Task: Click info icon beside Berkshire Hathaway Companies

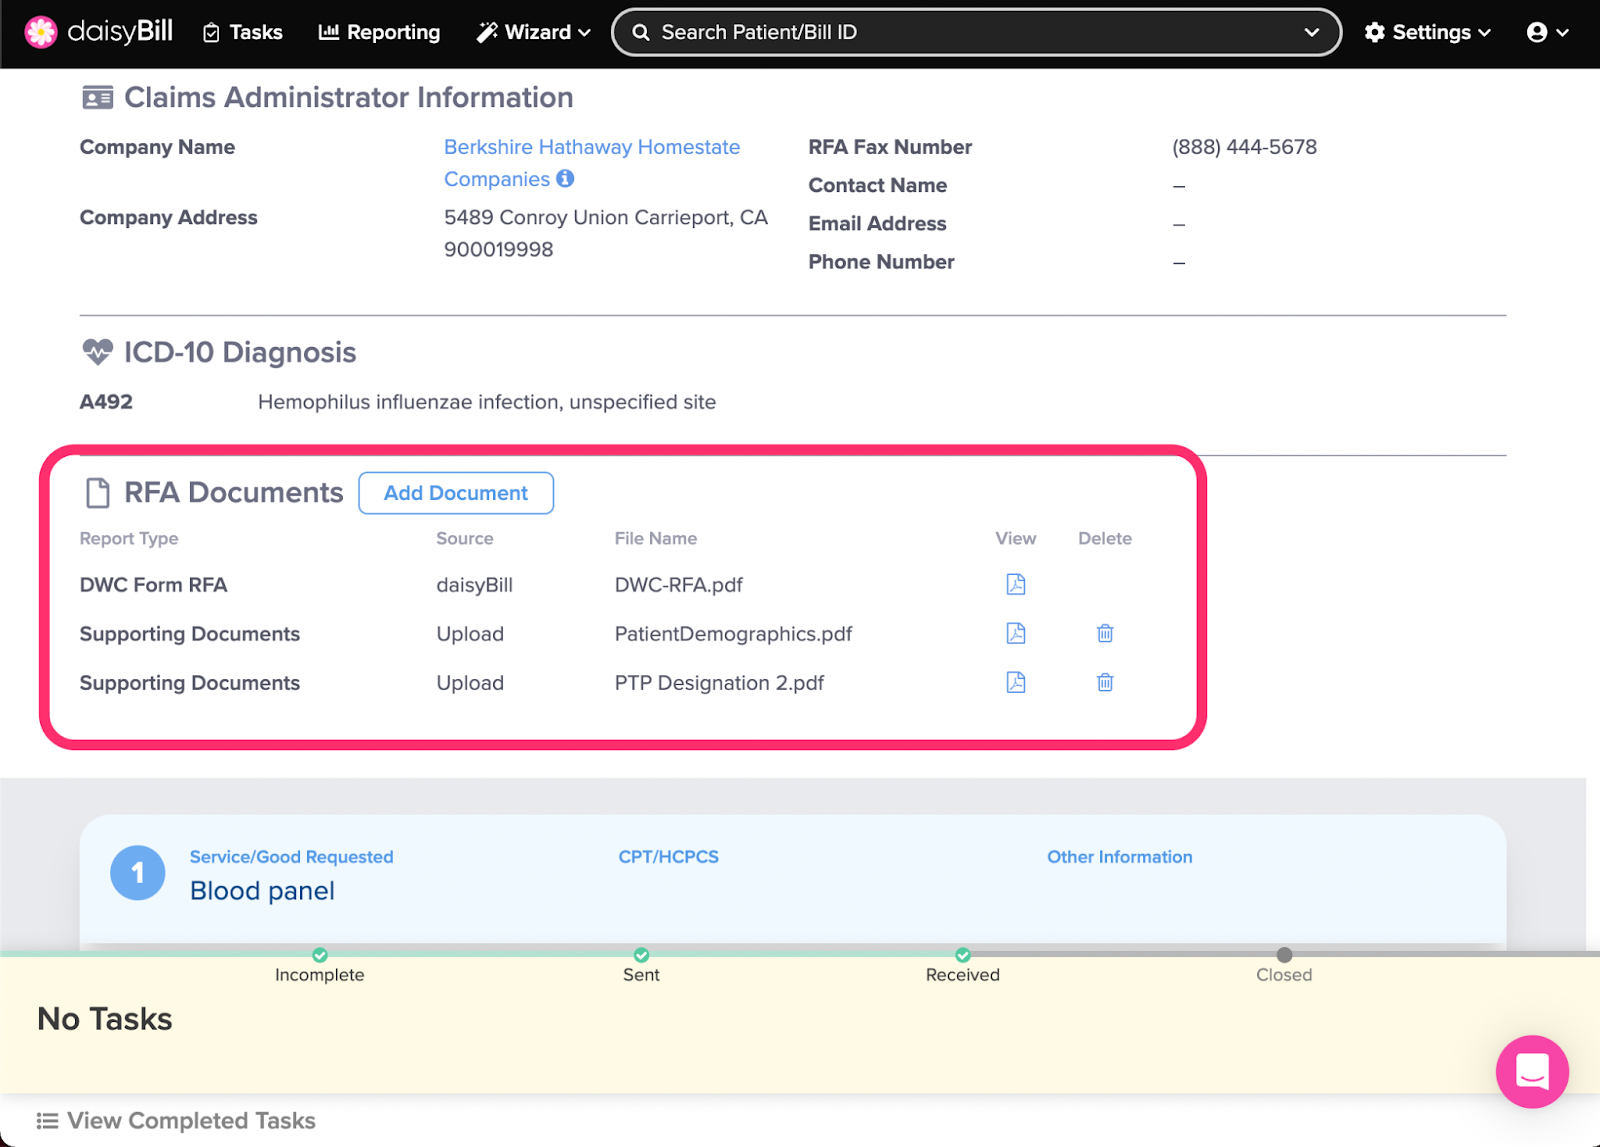Action: pos(565,179)
